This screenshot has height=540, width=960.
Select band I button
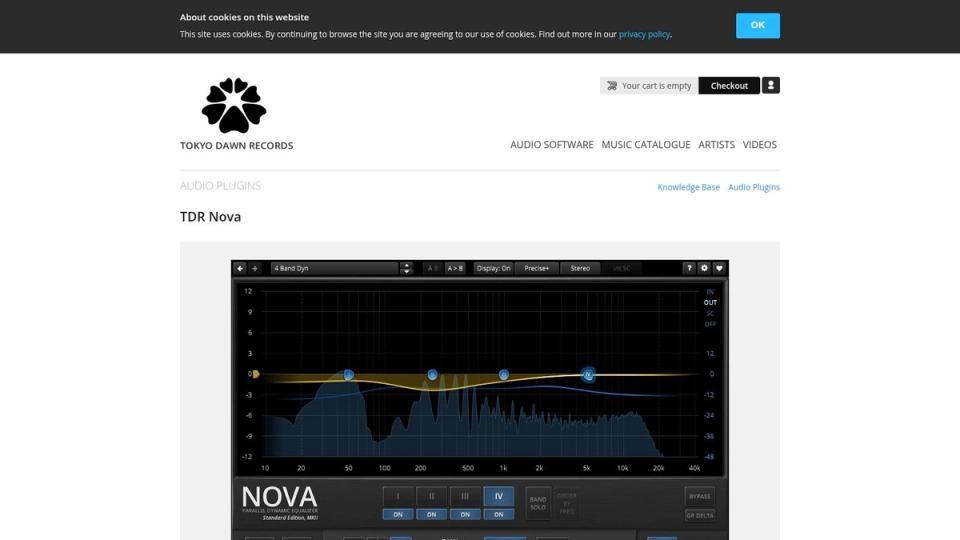click(397, 497)
